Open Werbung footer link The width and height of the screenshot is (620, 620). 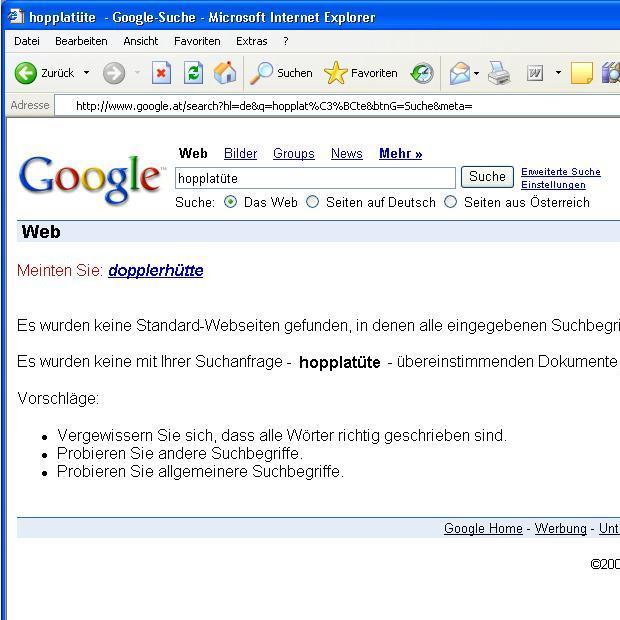561,528
